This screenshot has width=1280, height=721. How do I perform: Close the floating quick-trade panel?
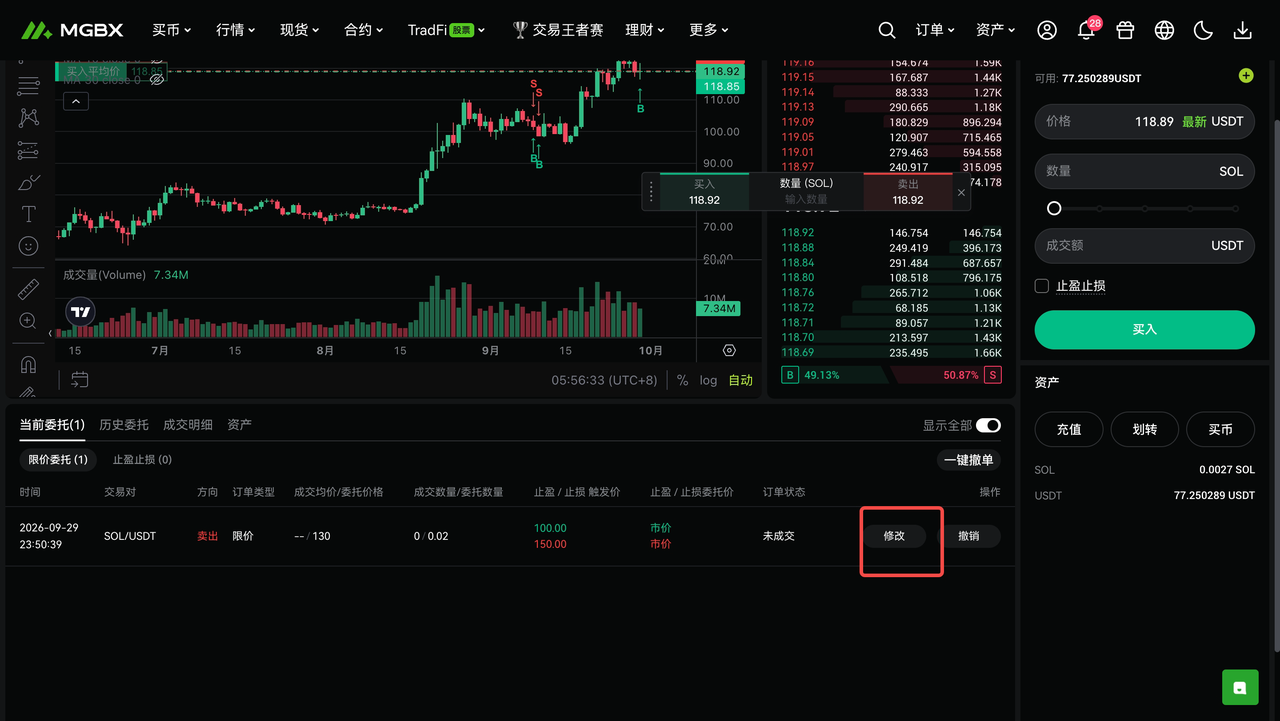(961, 192)
